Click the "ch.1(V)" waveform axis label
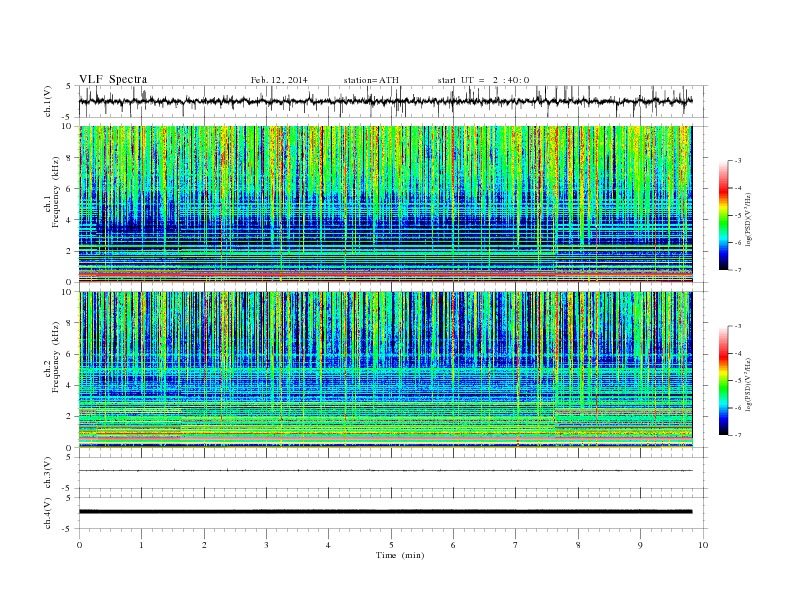The width and height of the screenshot is (792, 612). point(48,101)
